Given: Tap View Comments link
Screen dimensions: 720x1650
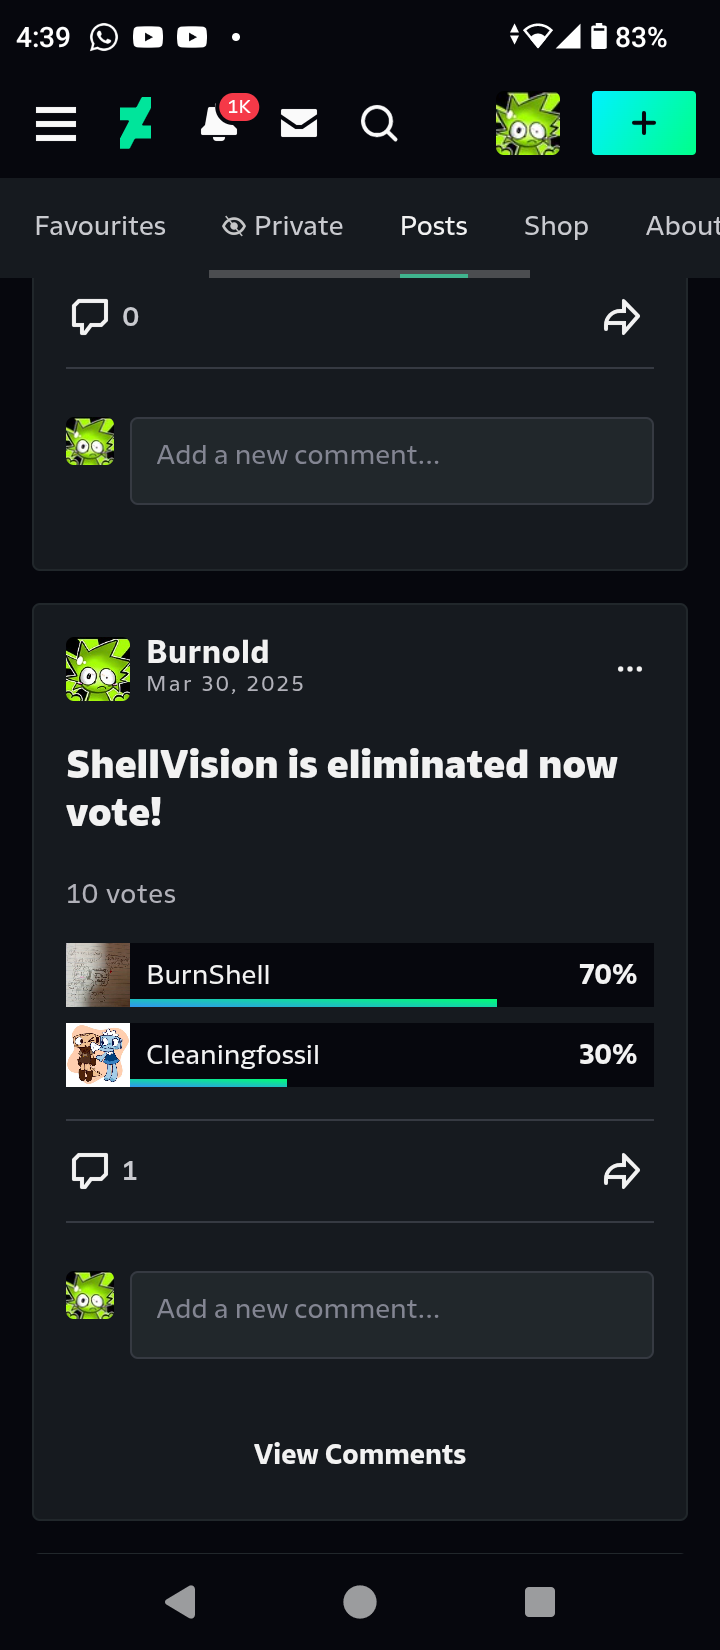Looking at the screenshot, I should [360, 1454].
